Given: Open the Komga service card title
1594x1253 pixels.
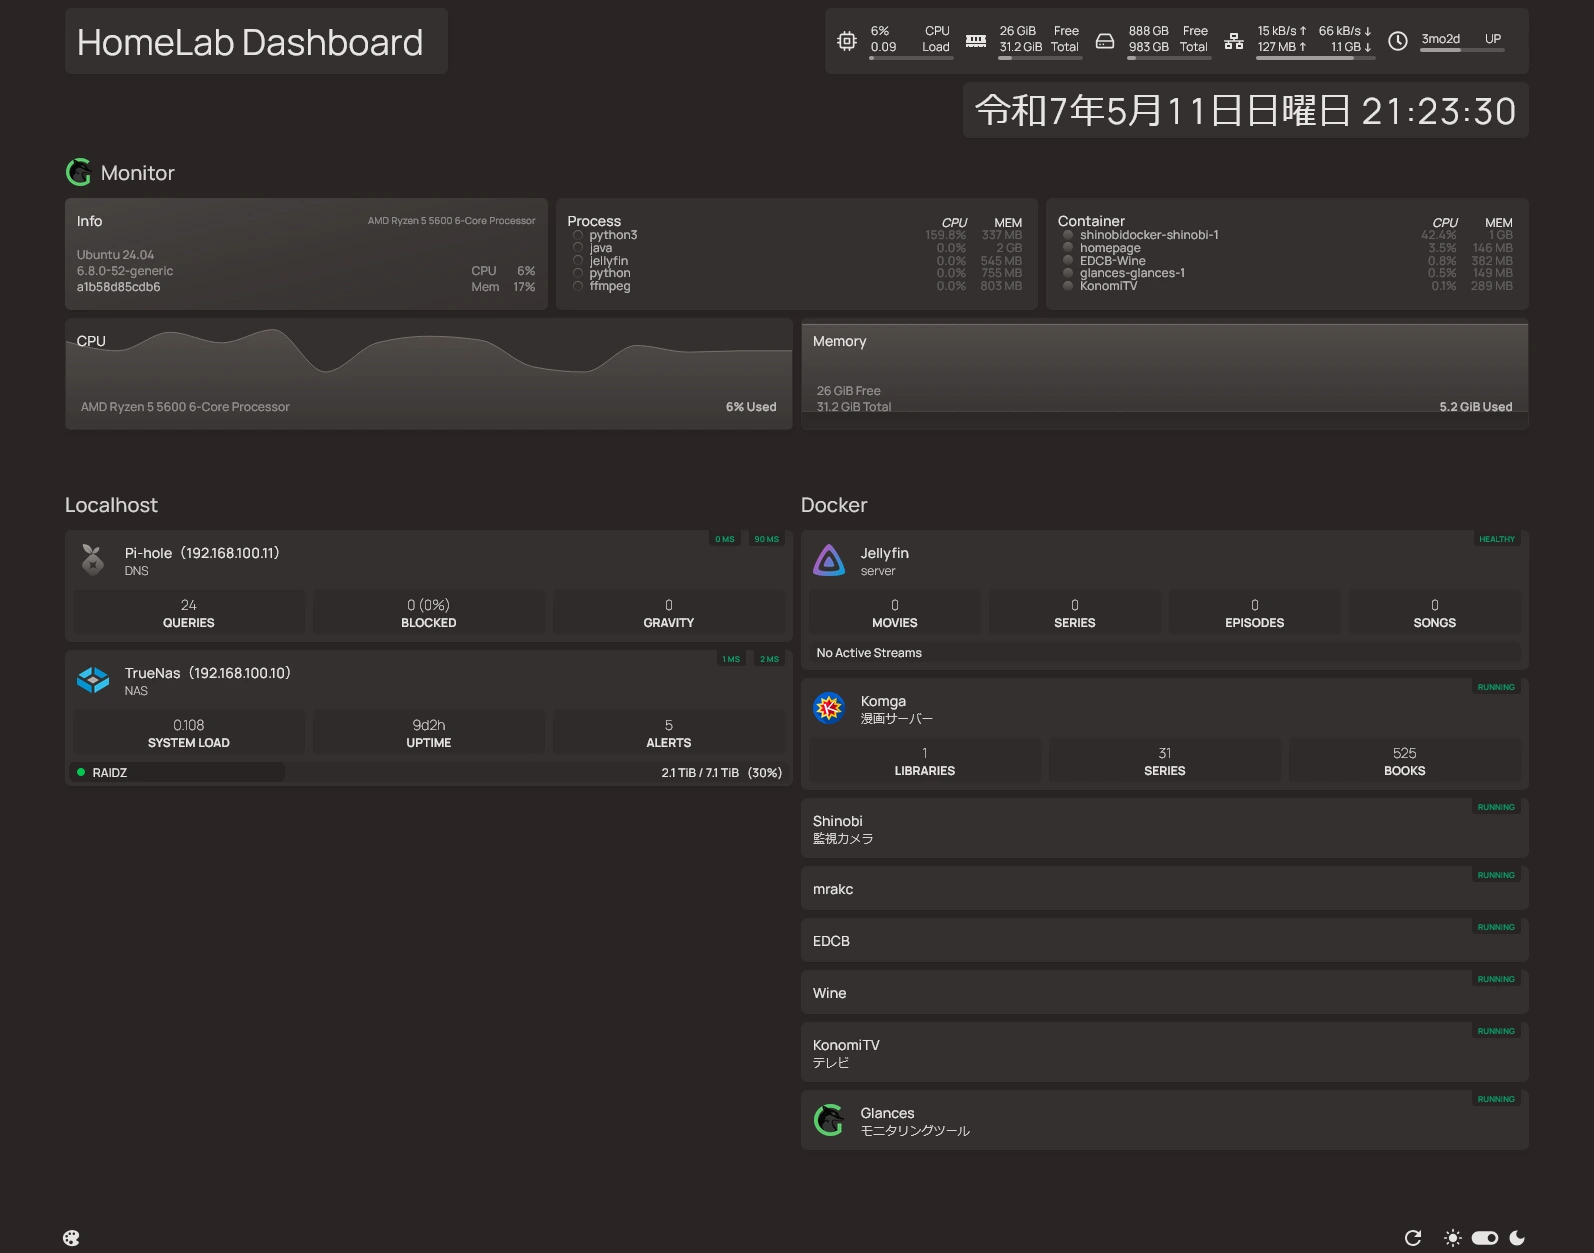Looking at the screenshot, I should [x=883, y=701].
